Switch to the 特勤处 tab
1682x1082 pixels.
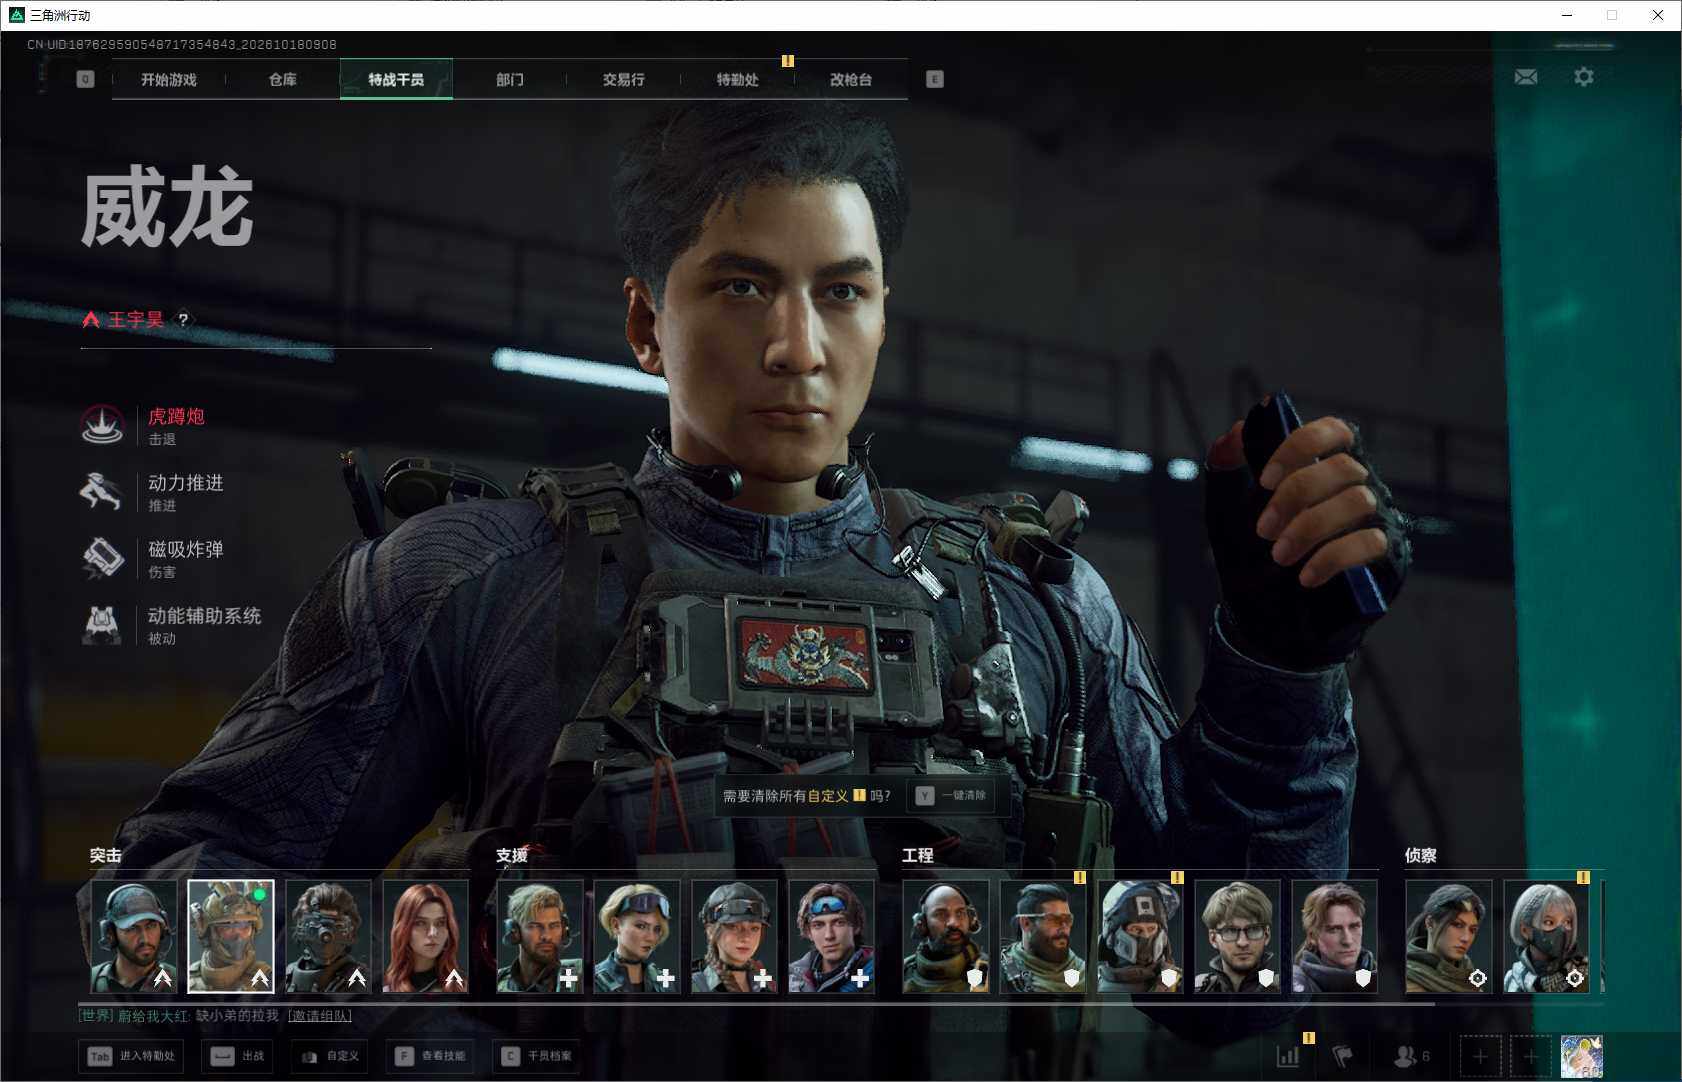[738, 79]
